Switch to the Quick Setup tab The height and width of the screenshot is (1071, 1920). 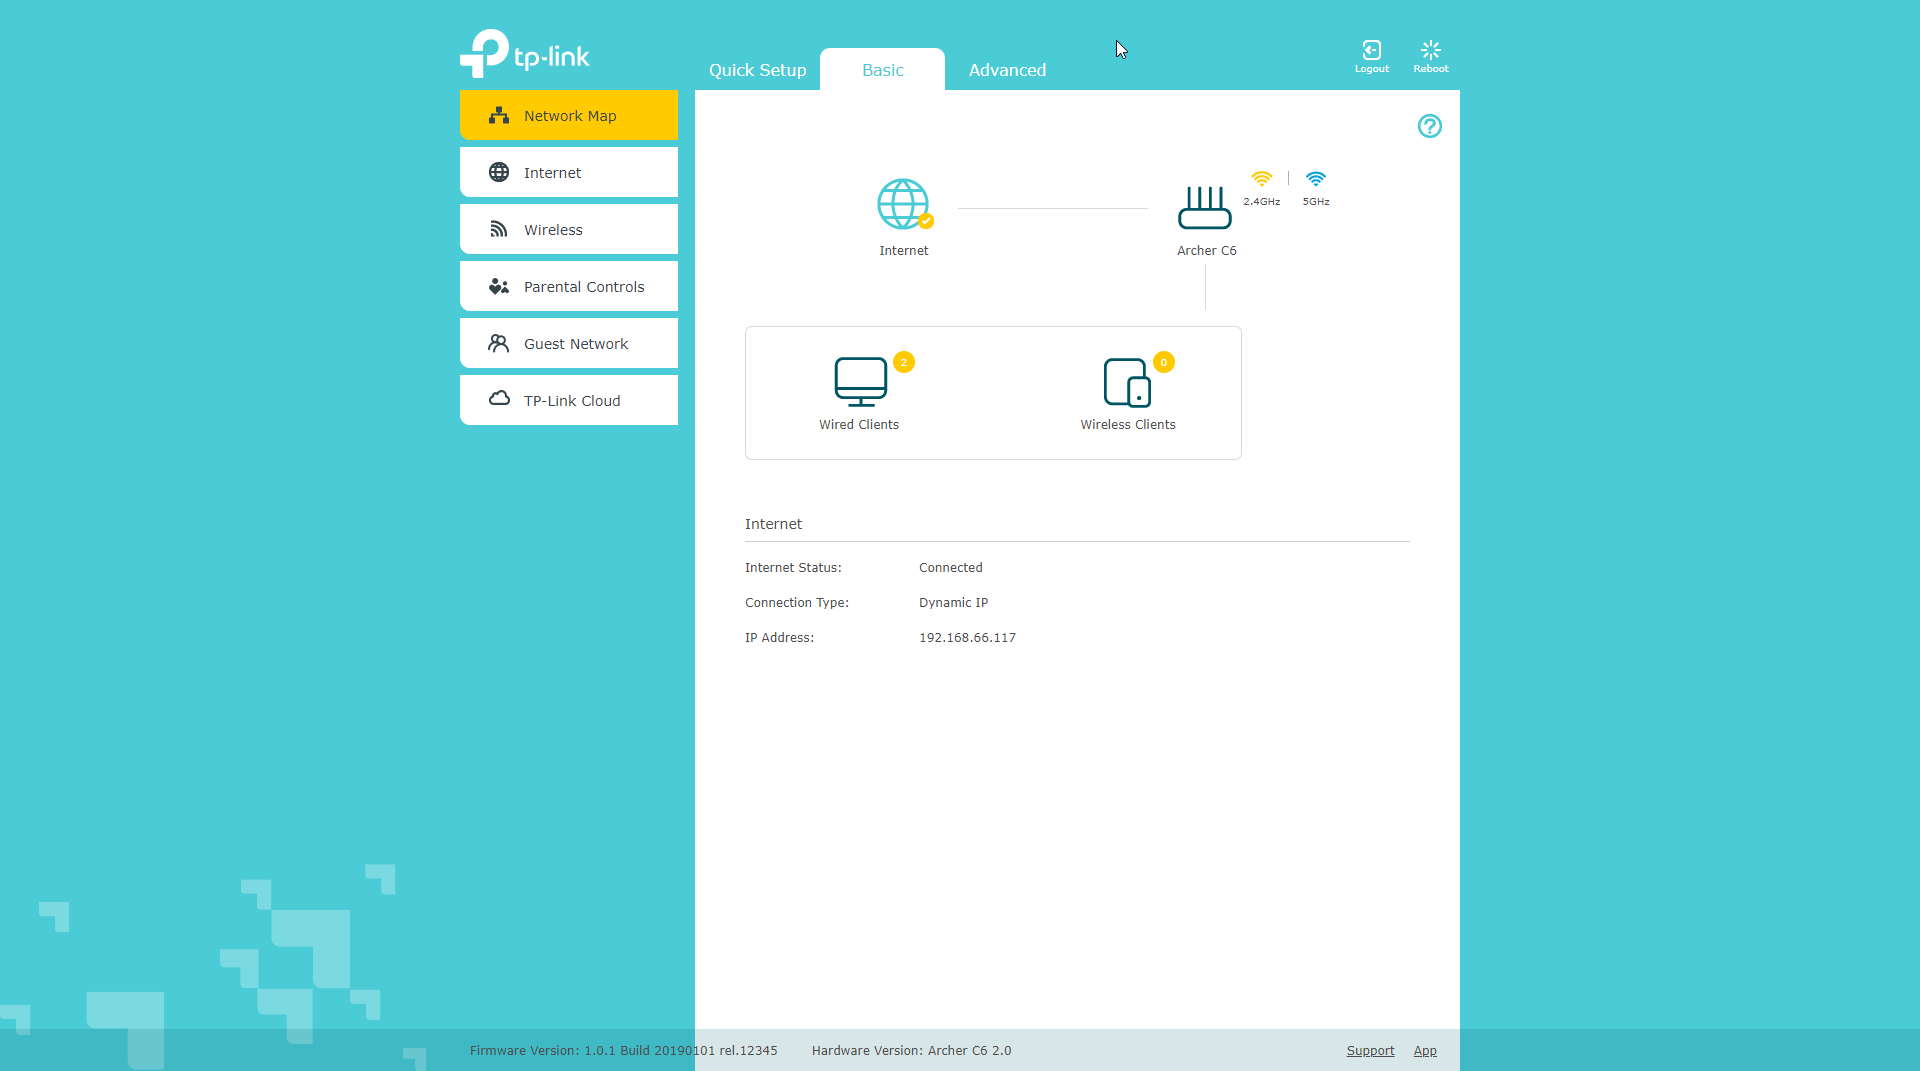click(757, 70)
